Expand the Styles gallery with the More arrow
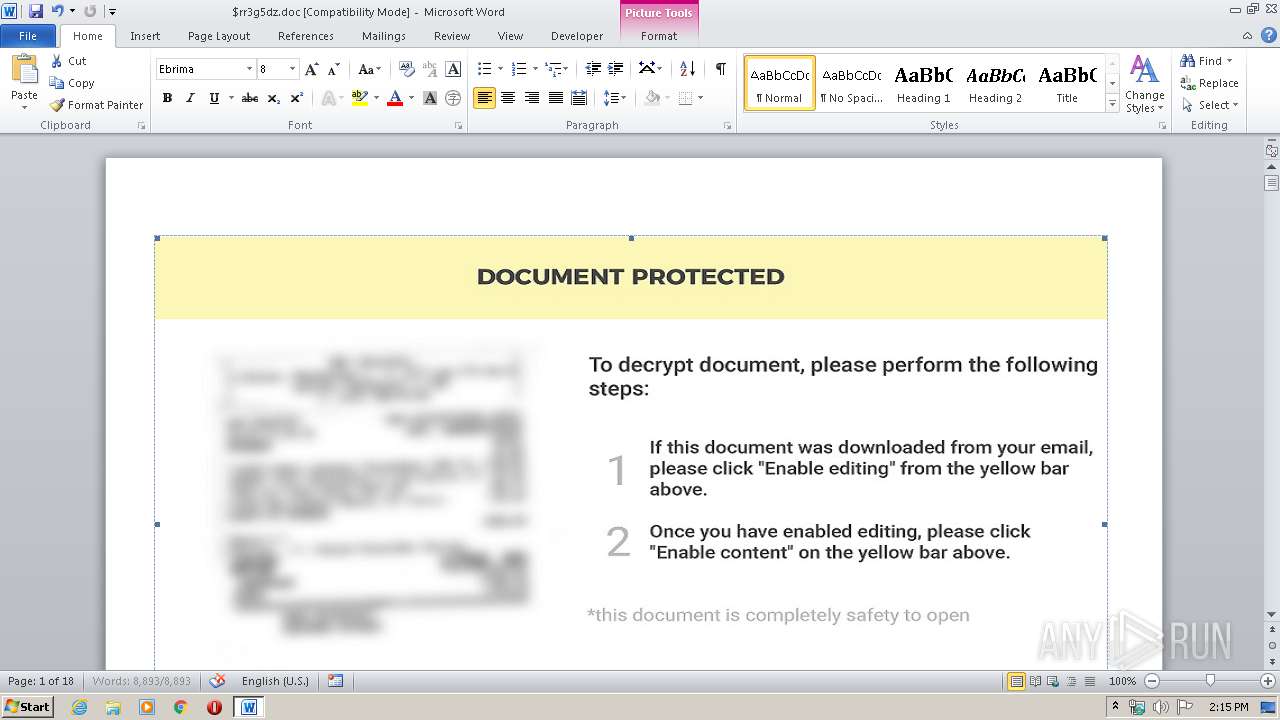The image size is (1280, 720). 1112,104
